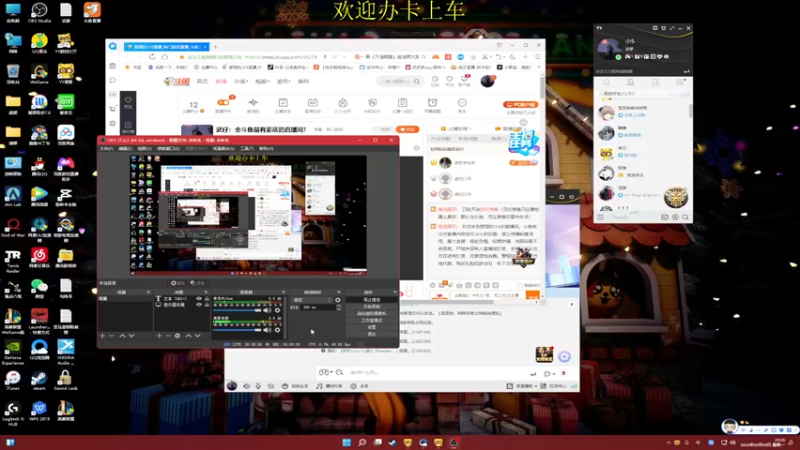The image size is (800, 450).
Task: Select Douyu 首页 home nav tab
Action: pyautogui.click(x=202, y=81)
